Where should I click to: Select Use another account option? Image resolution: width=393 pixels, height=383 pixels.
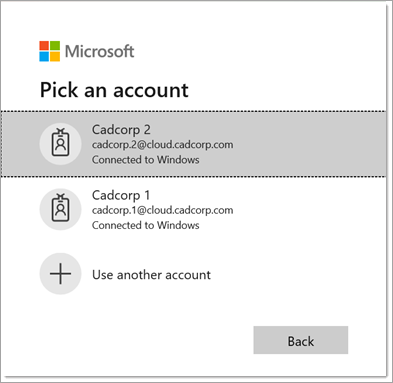click(x=151, y=275)
